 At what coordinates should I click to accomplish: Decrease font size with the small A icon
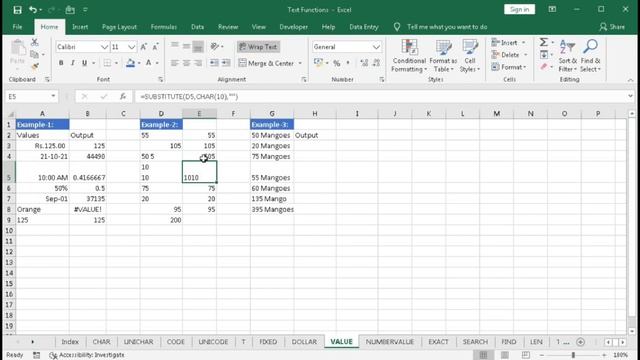156,47
